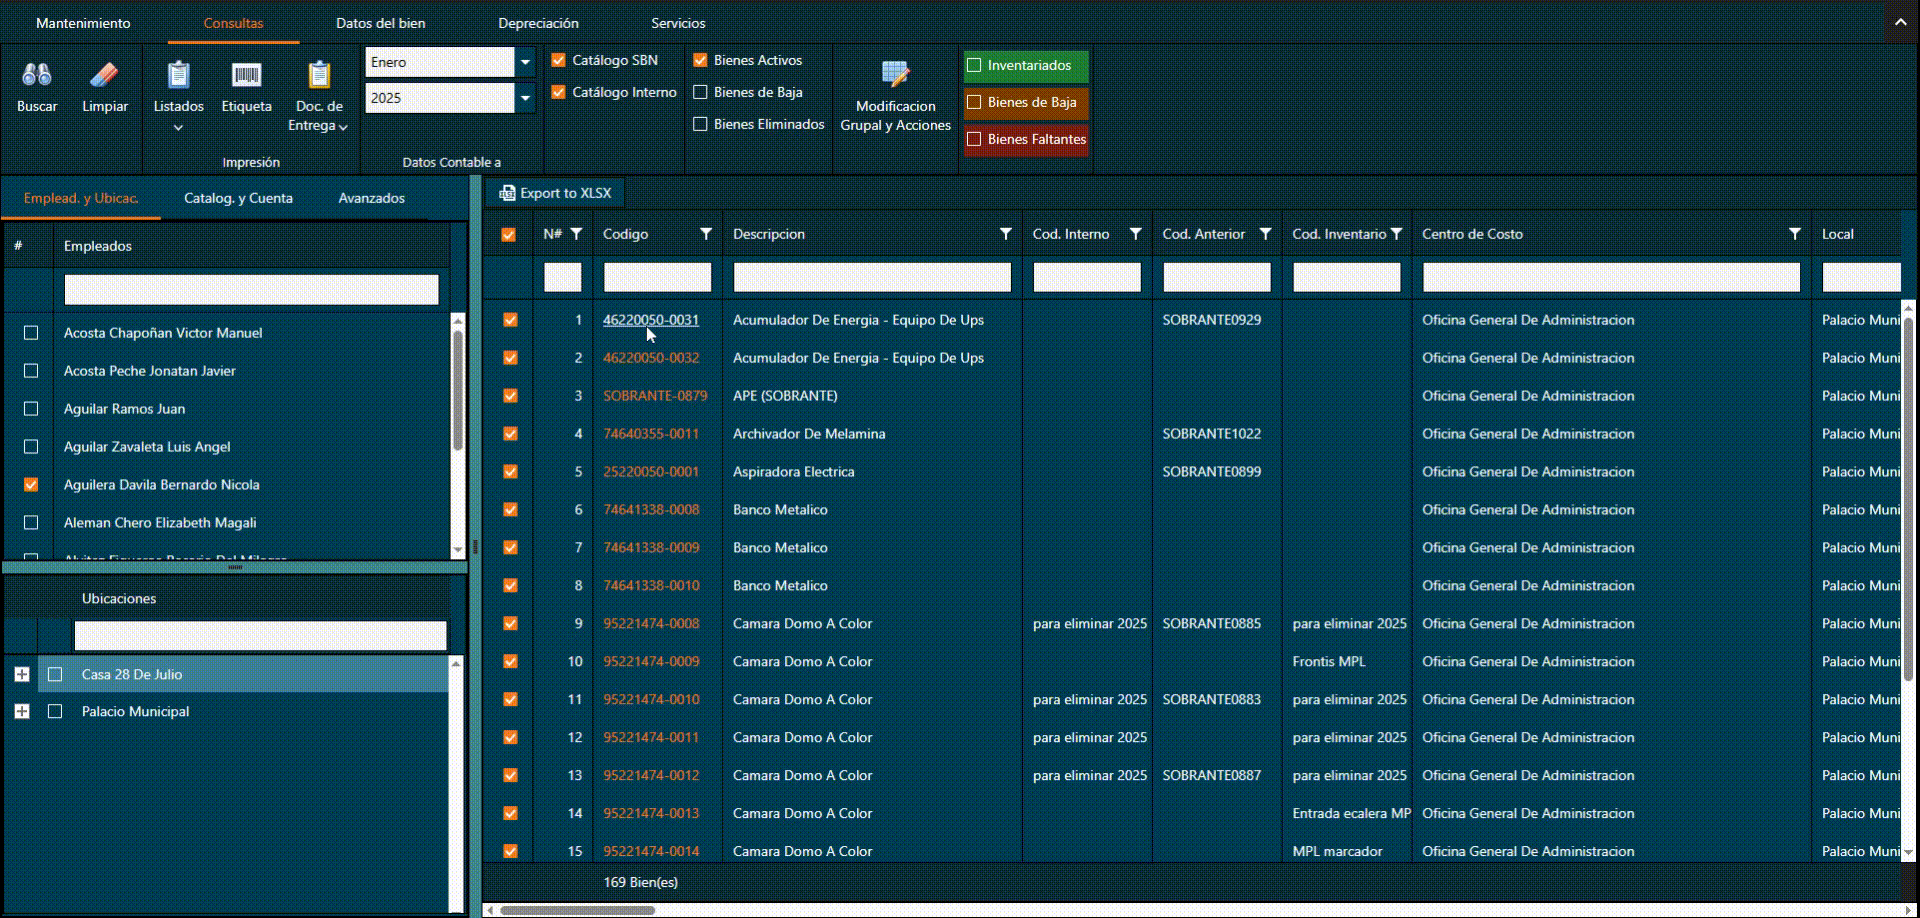Open filter icon on Centro de Costo column

pyautogui.click(x=1795, y=234)
